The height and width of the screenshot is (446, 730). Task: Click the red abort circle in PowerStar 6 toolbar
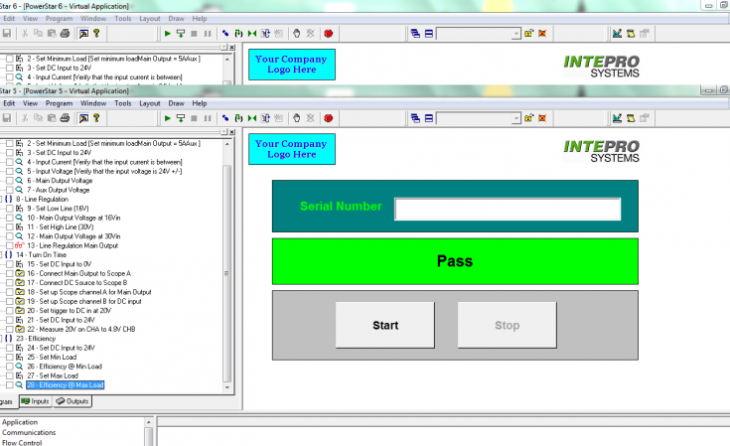tap(329, 34)
